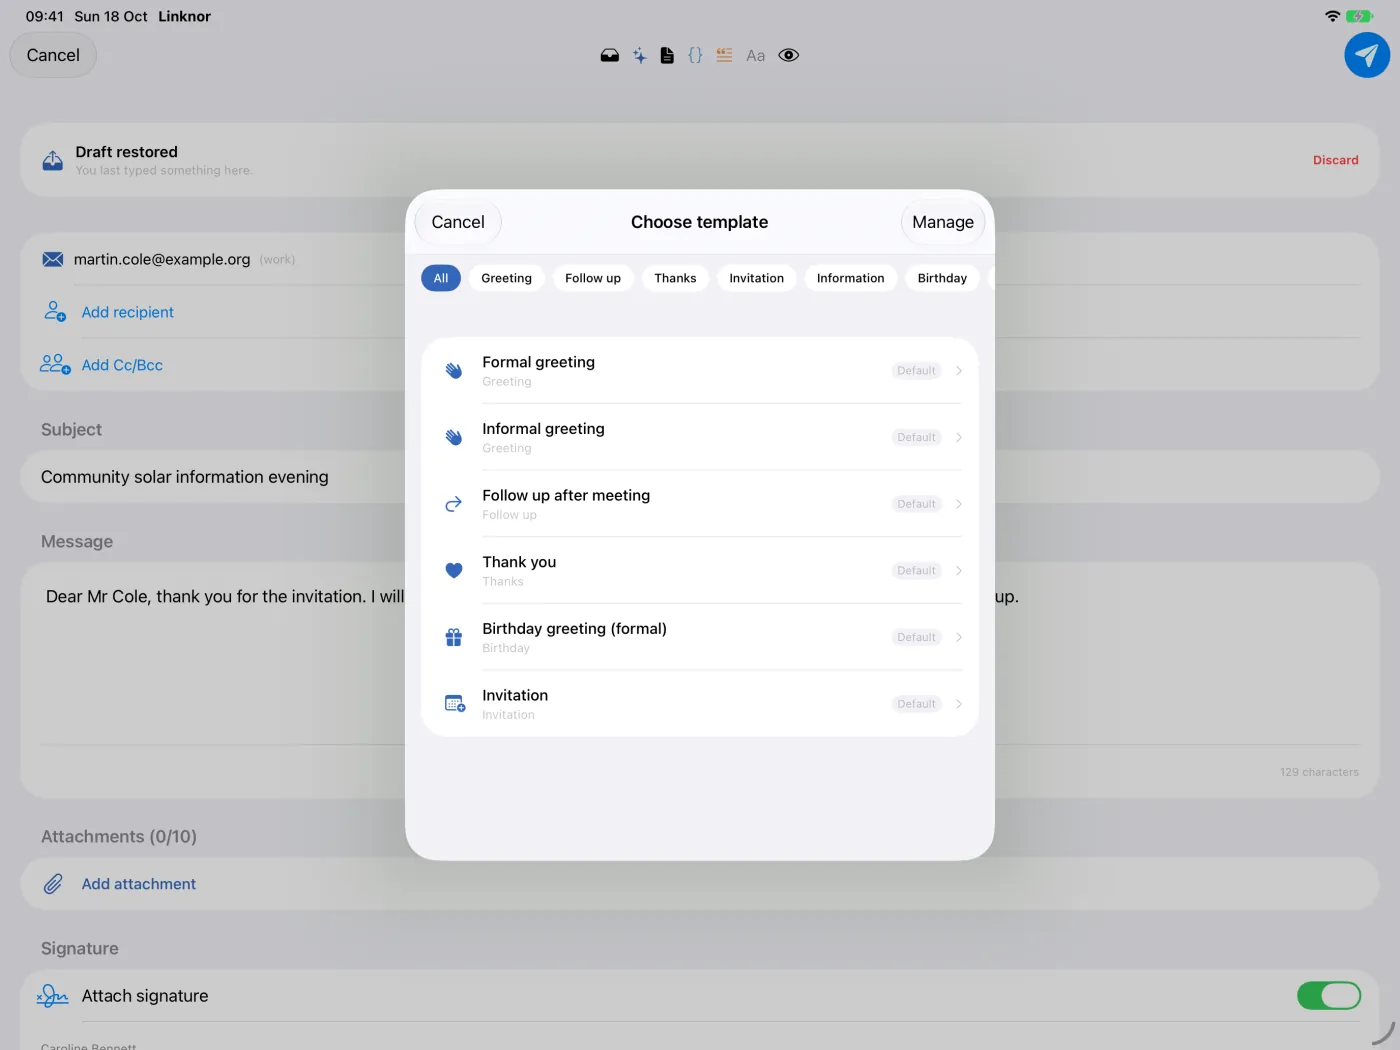Open the Aa font formatting icon

tap(756, 56)
